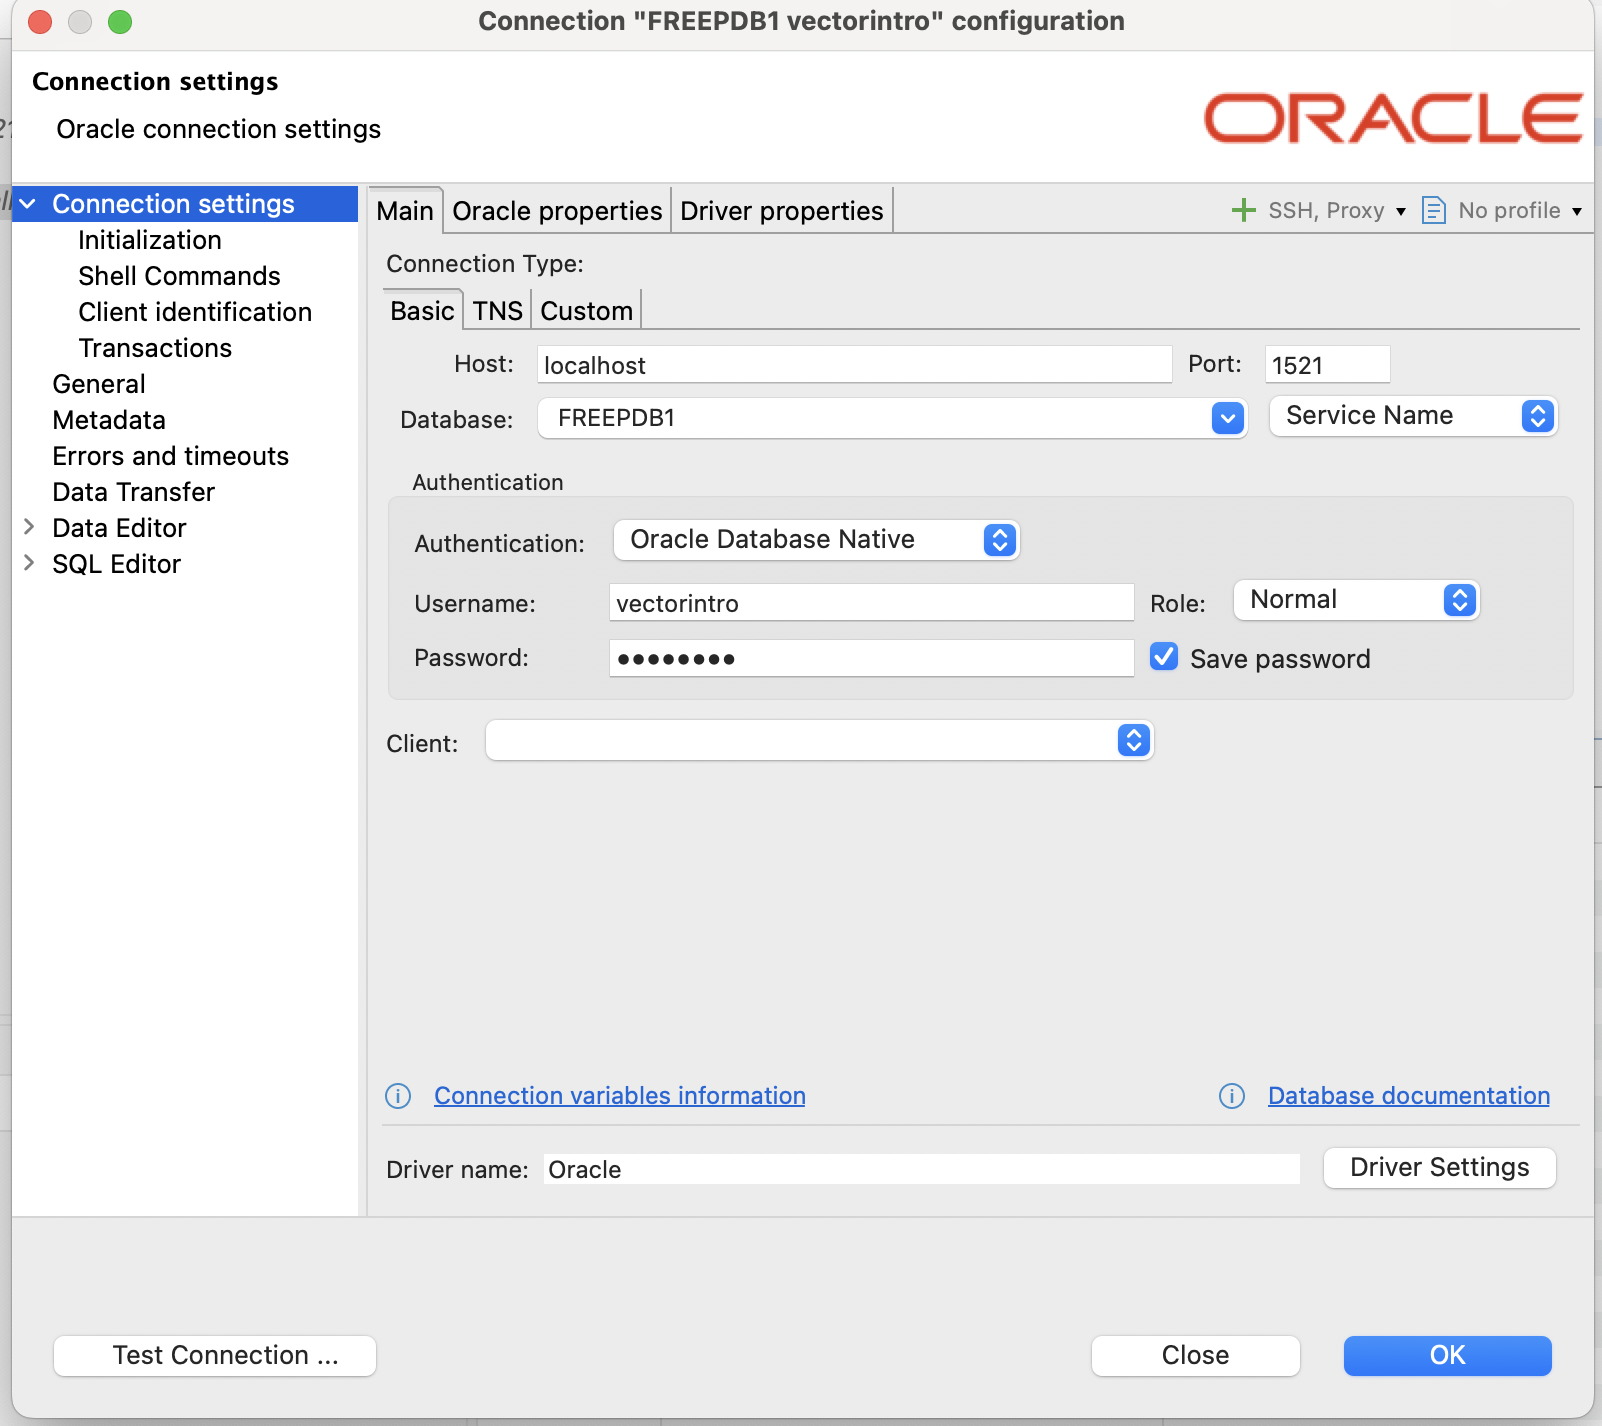Viewport: 1602px width, 1426px height.
Task: Toggle the Save password checkbox
Action: [x=1164, y=657]
